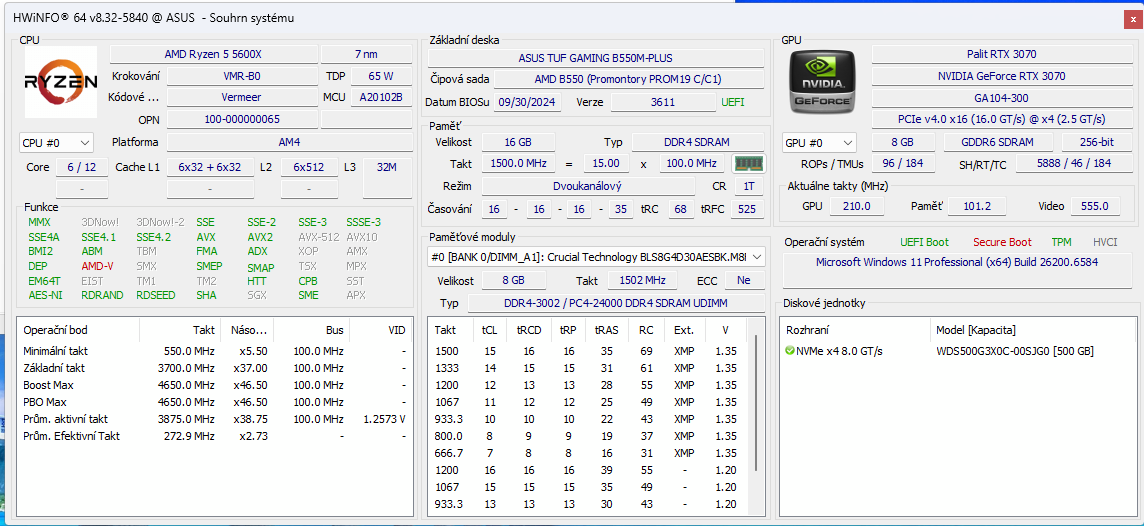
Task: Open the CPU #0 selector dropdown
Action: tap(56, 143)
